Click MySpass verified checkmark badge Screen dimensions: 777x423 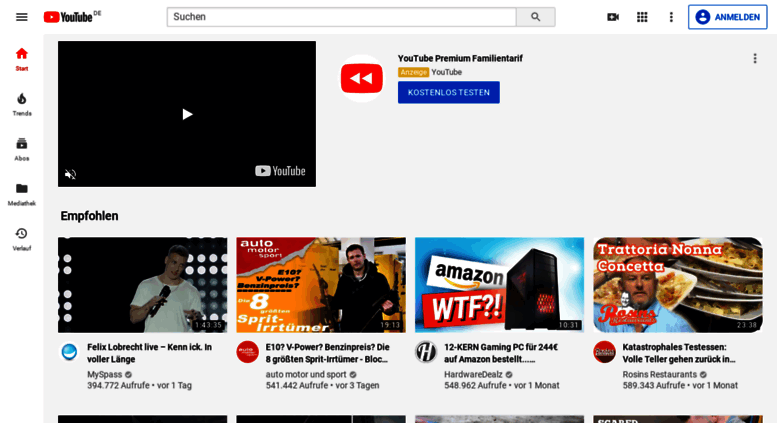pos(128,375)
